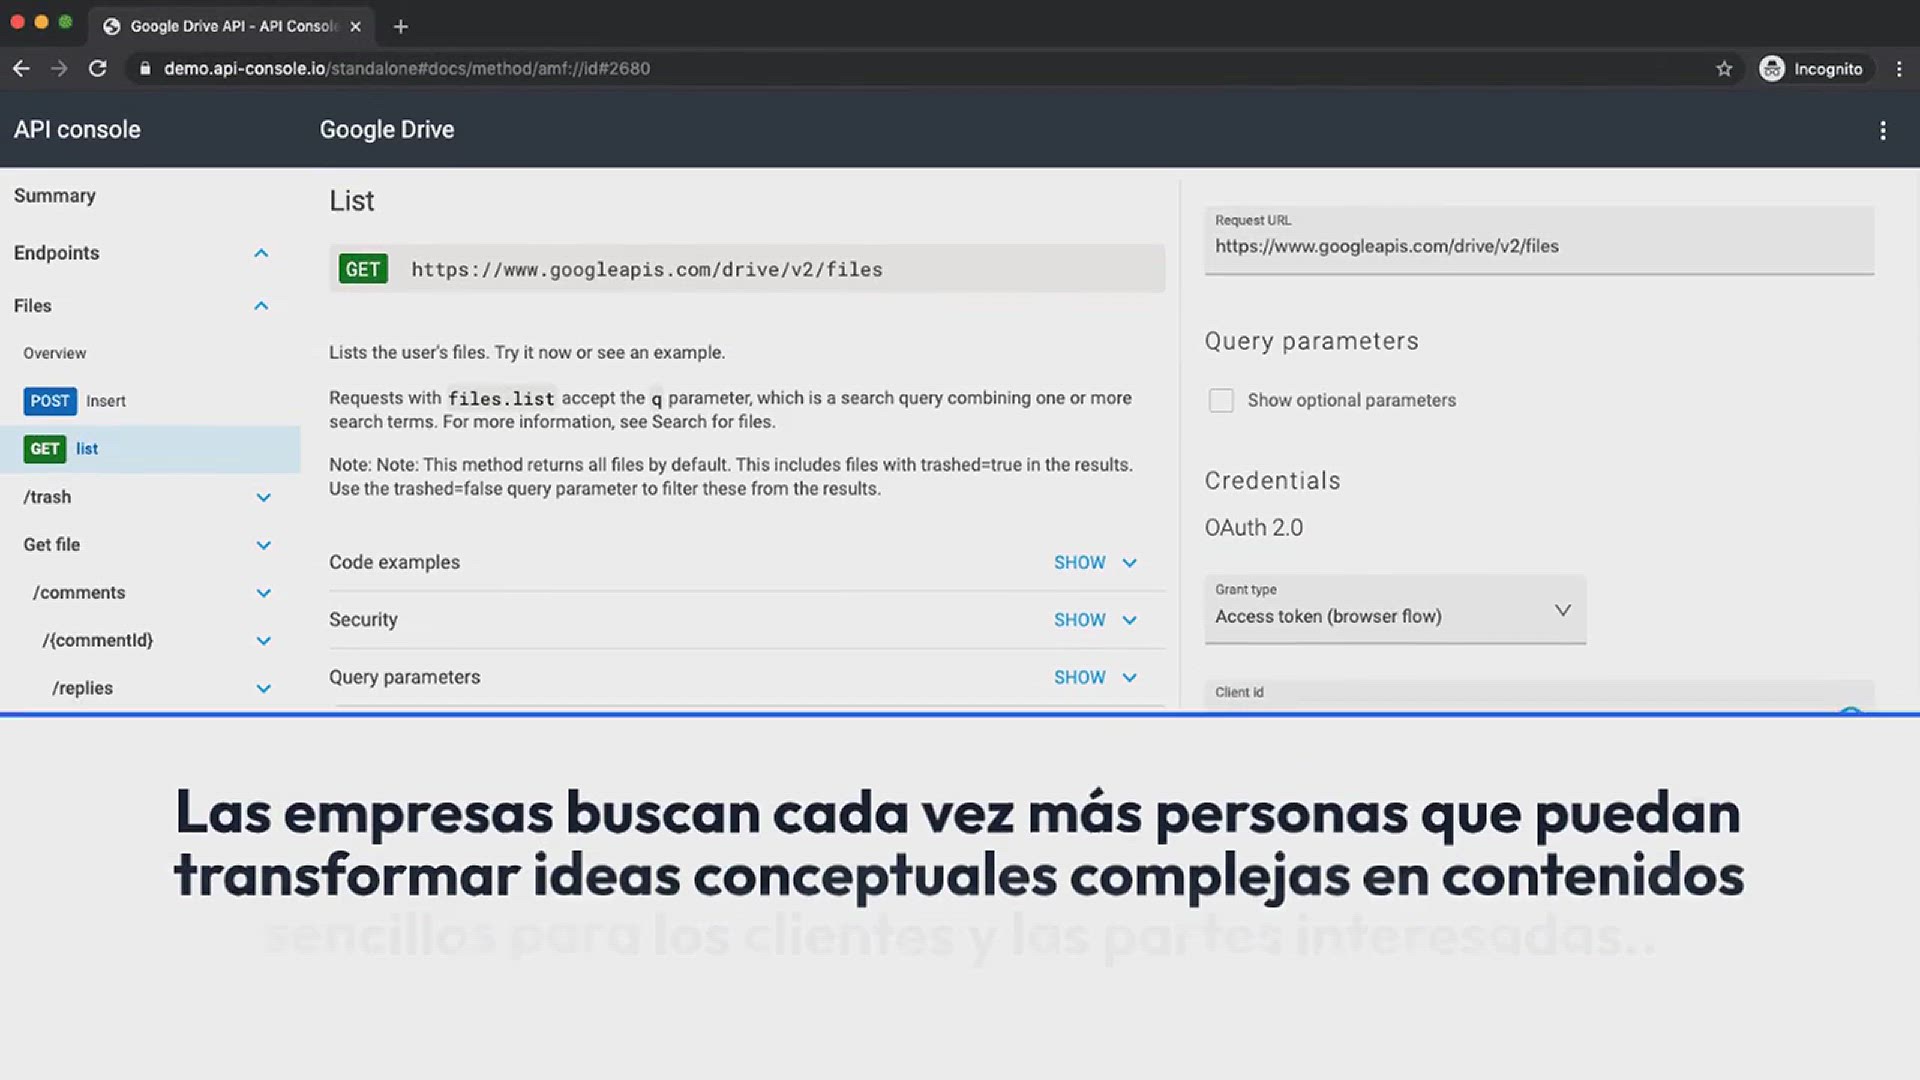Open the Files Overview item
The height and width of the screenshot is (1080, 1920).
tap(55, 353)
